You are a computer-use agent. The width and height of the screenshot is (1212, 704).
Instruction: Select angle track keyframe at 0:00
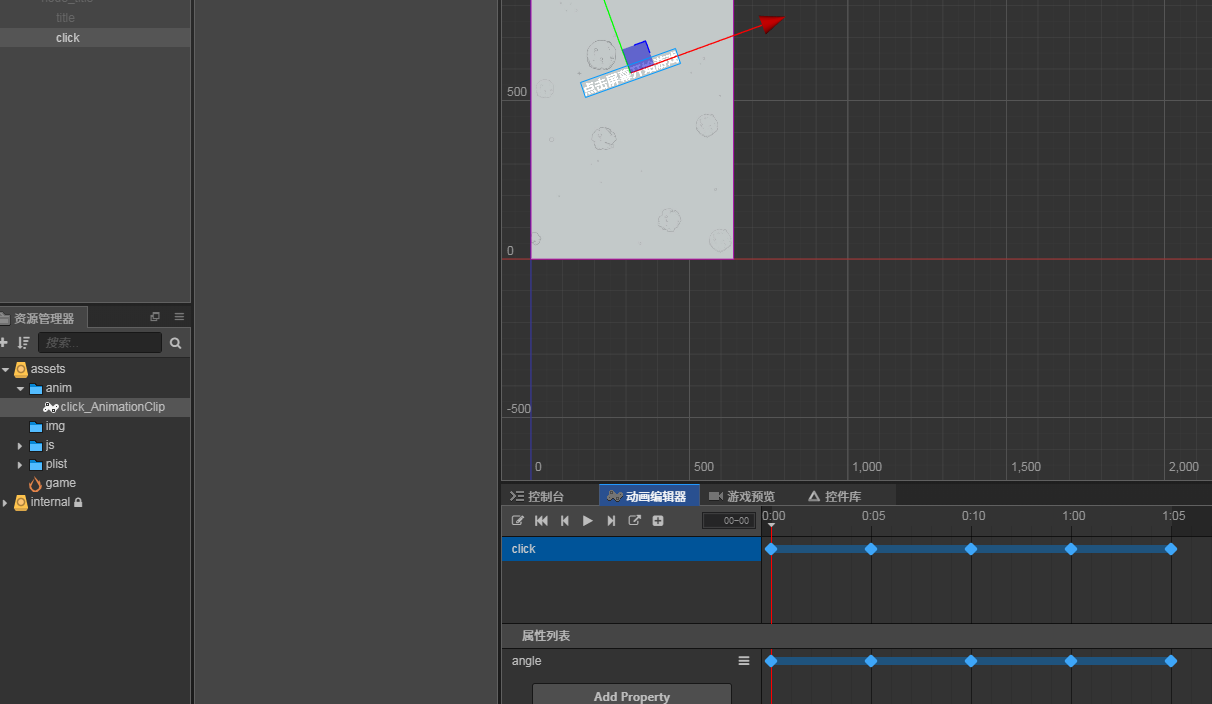click(x=771, y=661)
